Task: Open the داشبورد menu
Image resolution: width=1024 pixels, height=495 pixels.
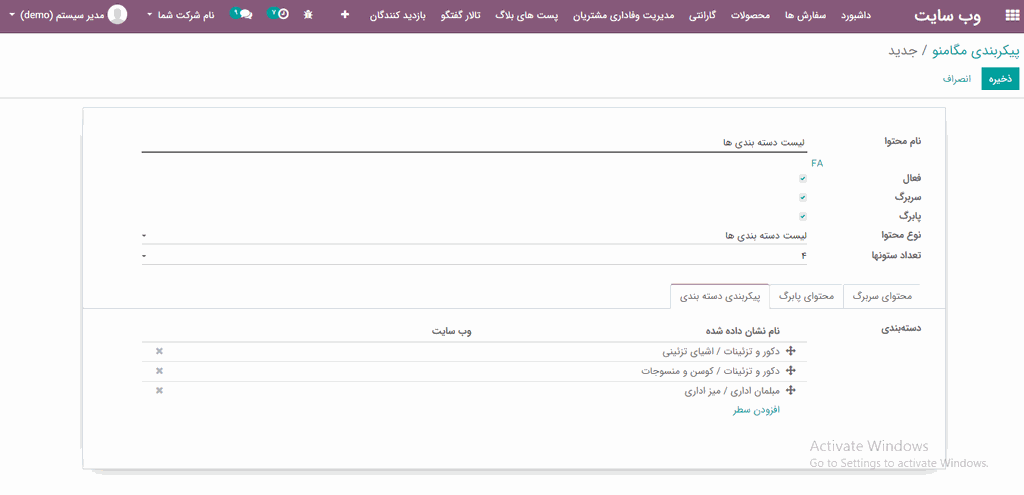Action: tap(854, 14)
